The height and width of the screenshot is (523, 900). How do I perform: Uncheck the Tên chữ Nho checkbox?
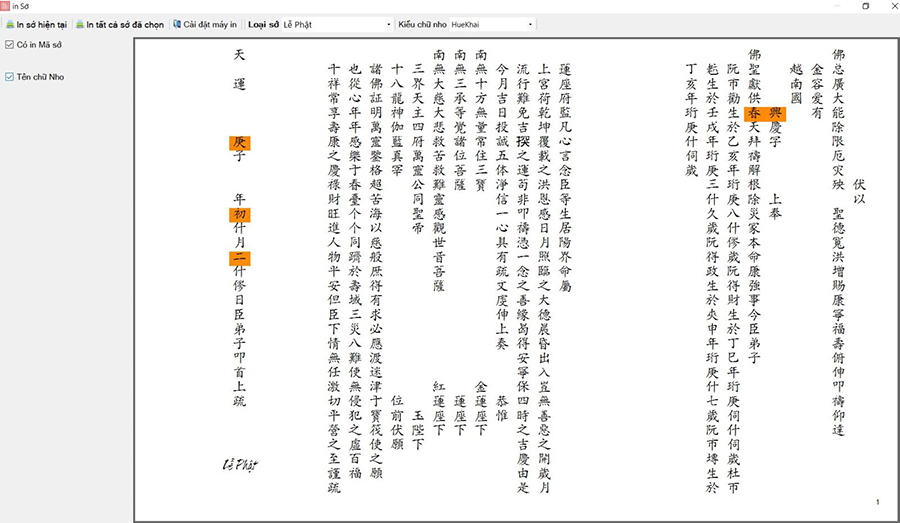pos(9,77)
